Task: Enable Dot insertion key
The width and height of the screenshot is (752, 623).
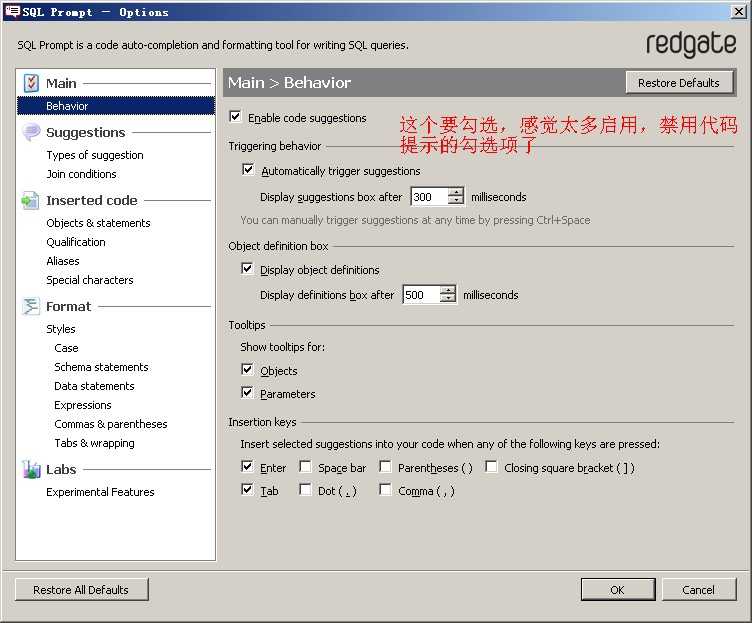Action: coord(305,489)
